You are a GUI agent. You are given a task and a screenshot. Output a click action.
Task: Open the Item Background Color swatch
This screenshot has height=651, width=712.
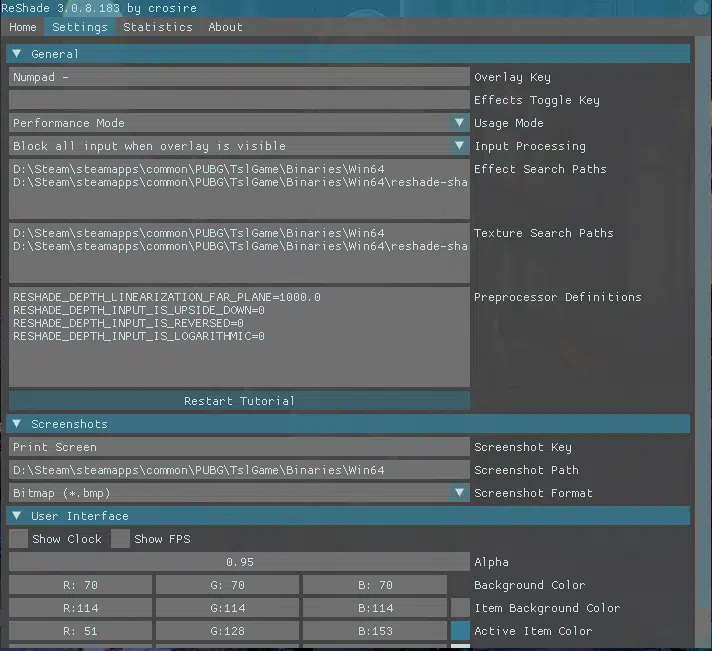point(460,608)
